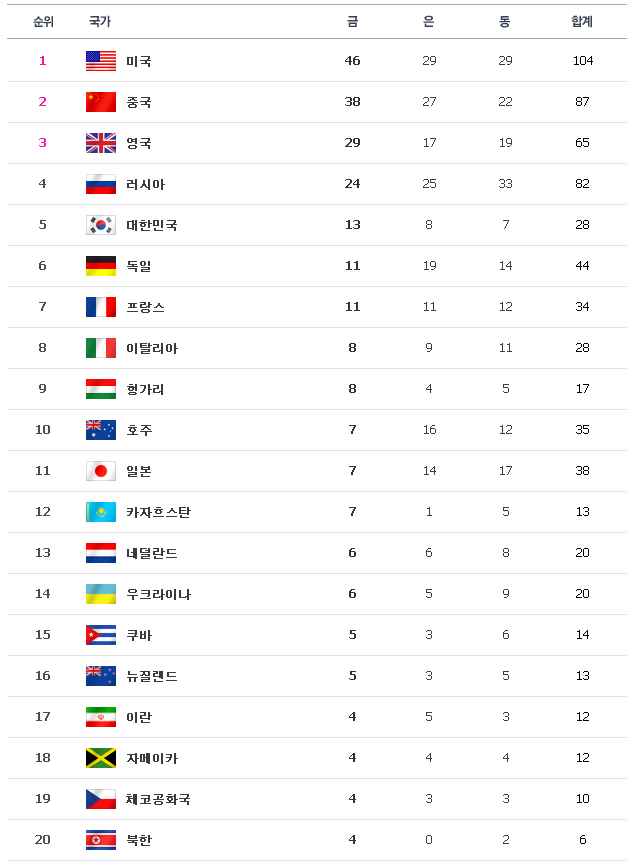
Task: Click the Cuba flag icon
Action: click(101, 635)
